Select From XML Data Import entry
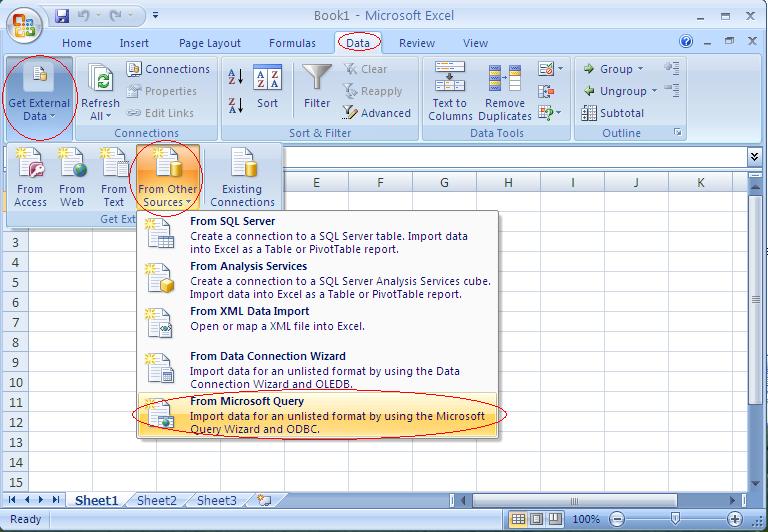768x532 pixels. point(317,323)
